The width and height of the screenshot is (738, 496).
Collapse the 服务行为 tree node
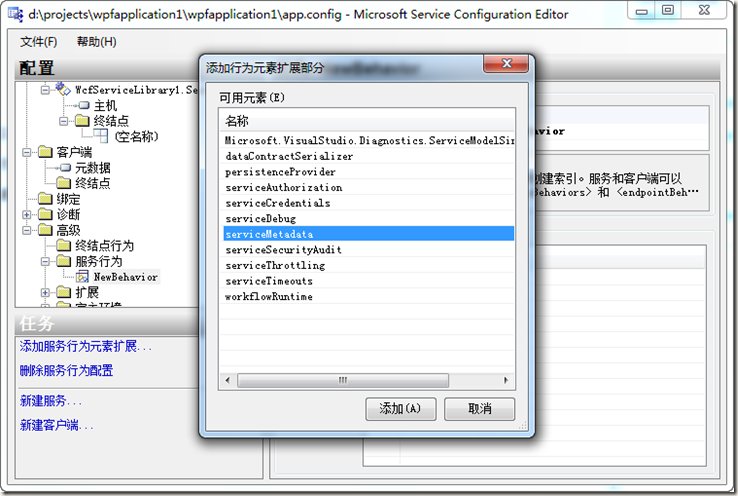[x=45, y=261]
